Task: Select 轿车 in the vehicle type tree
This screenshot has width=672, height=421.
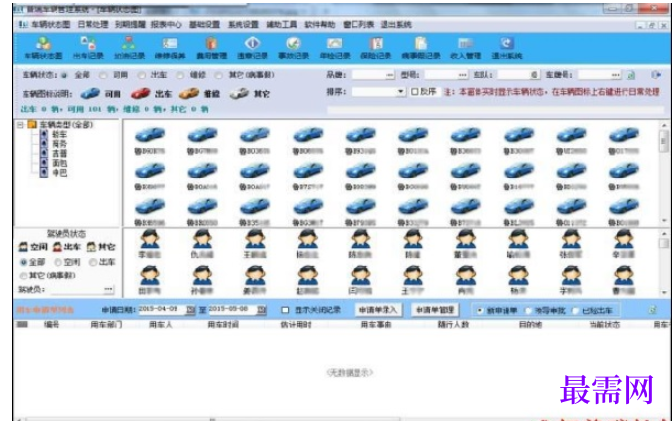Action: pos(59,134)
